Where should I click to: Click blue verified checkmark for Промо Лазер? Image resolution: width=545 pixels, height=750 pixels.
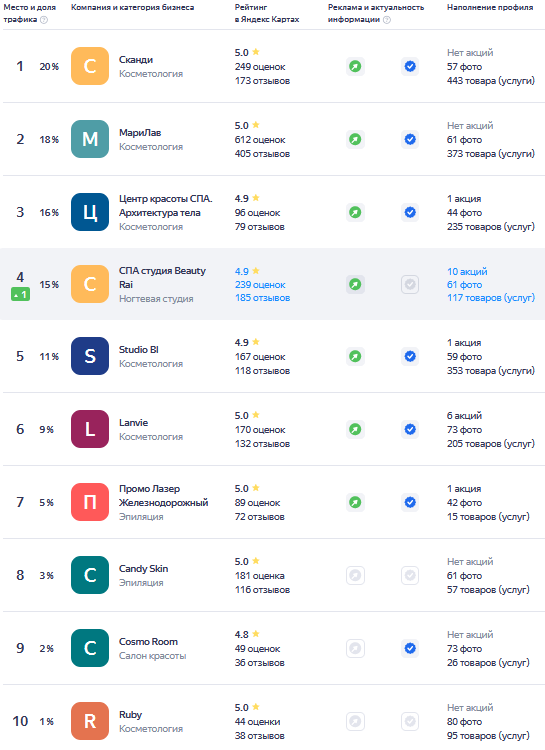tap(410, 502)
